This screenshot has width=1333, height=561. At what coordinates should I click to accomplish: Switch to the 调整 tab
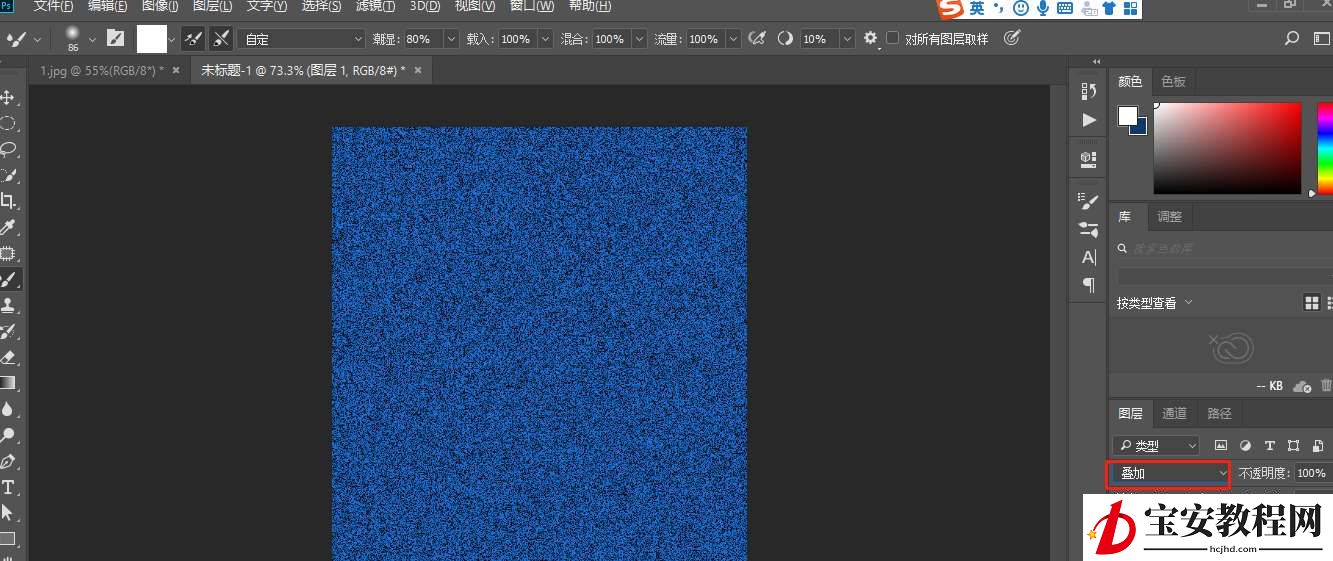[x=1169, y=216]
